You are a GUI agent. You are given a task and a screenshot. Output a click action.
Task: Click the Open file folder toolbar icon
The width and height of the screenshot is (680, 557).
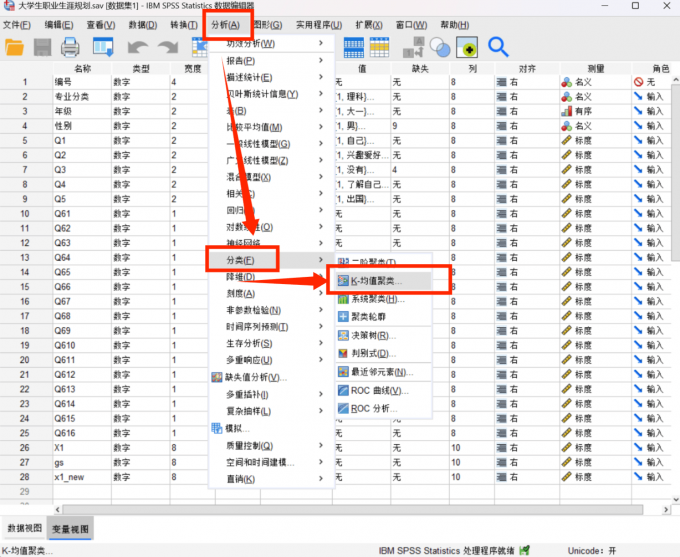pos(14,47)
